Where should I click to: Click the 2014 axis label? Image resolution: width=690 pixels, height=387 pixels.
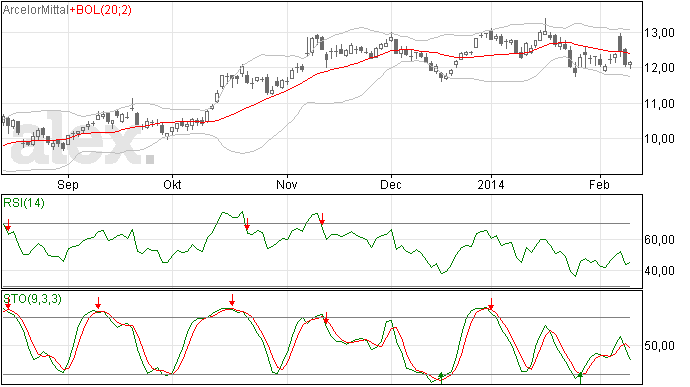pos(491,184)
